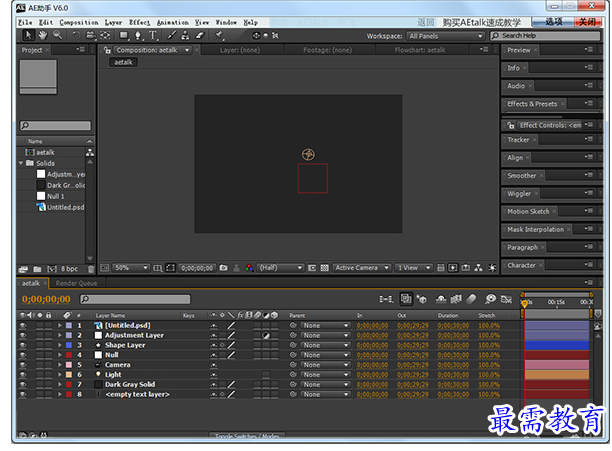This screenshot has height=451, width=612.
Task: Click the Search Help input field
Action: (545, 36)
